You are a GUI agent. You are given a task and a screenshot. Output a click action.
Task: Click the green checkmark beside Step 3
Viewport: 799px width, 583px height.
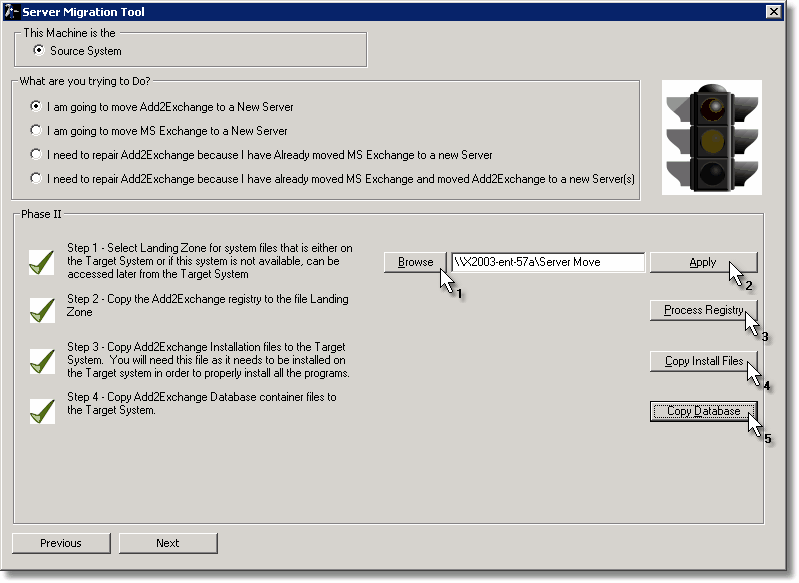[42, 361]
